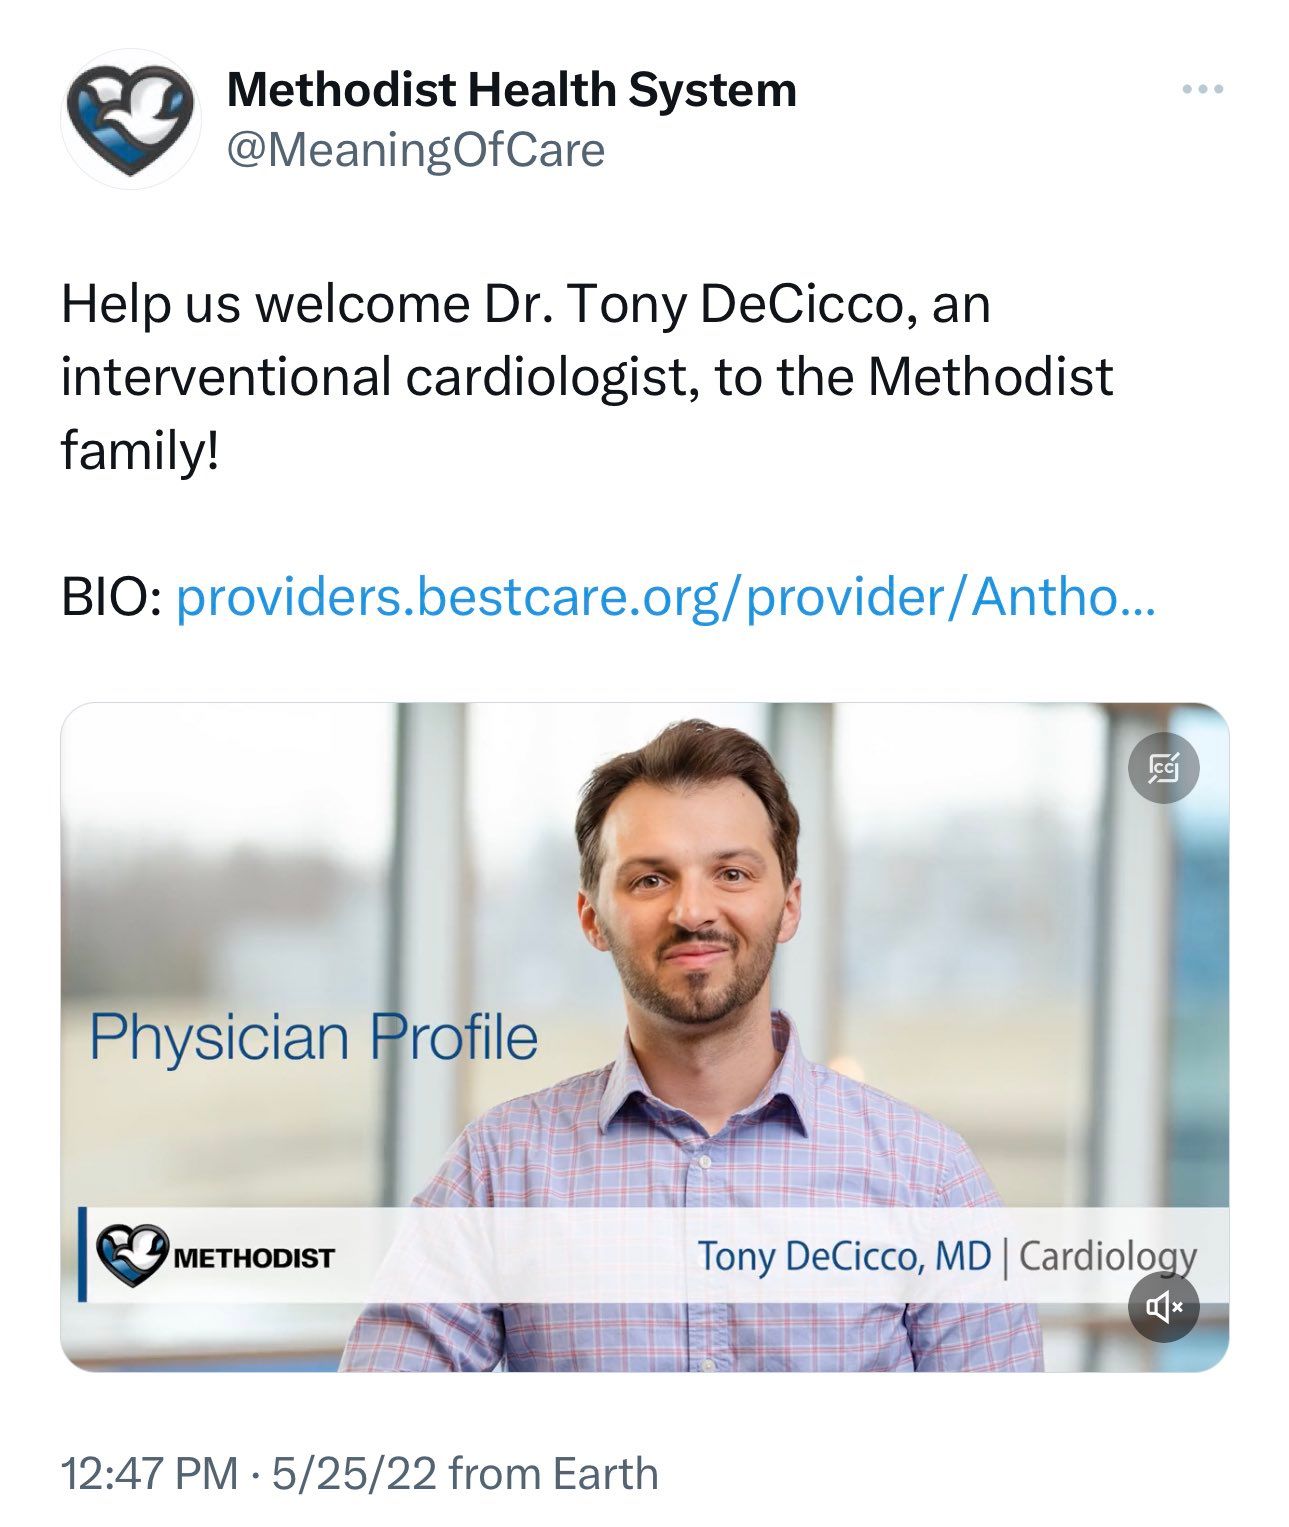1289x1527 pixels.
Task: Click the "BIO:" label before the link
Action: [111, 598]
